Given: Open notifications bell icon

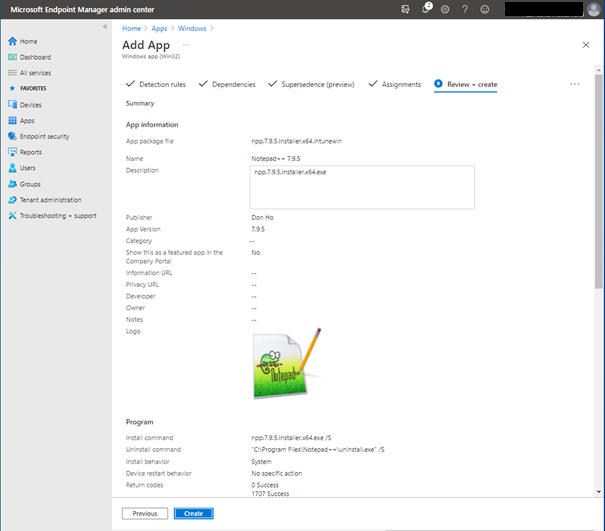Looking at the screenshot, I should [426, 9].
